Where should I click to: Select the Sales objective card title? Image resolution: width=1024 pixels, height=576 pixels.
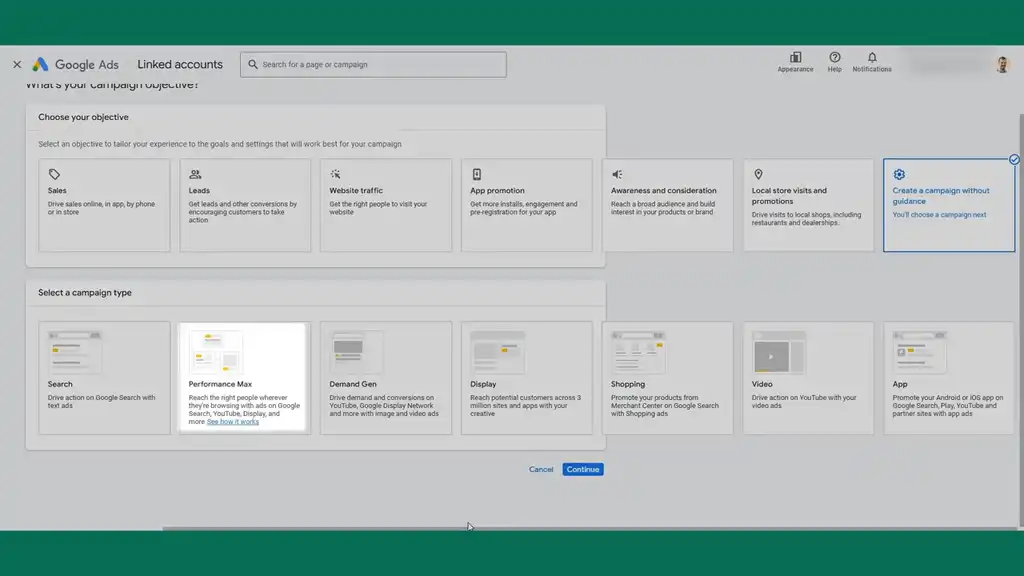pyautogui.click(x=57, y=191)
